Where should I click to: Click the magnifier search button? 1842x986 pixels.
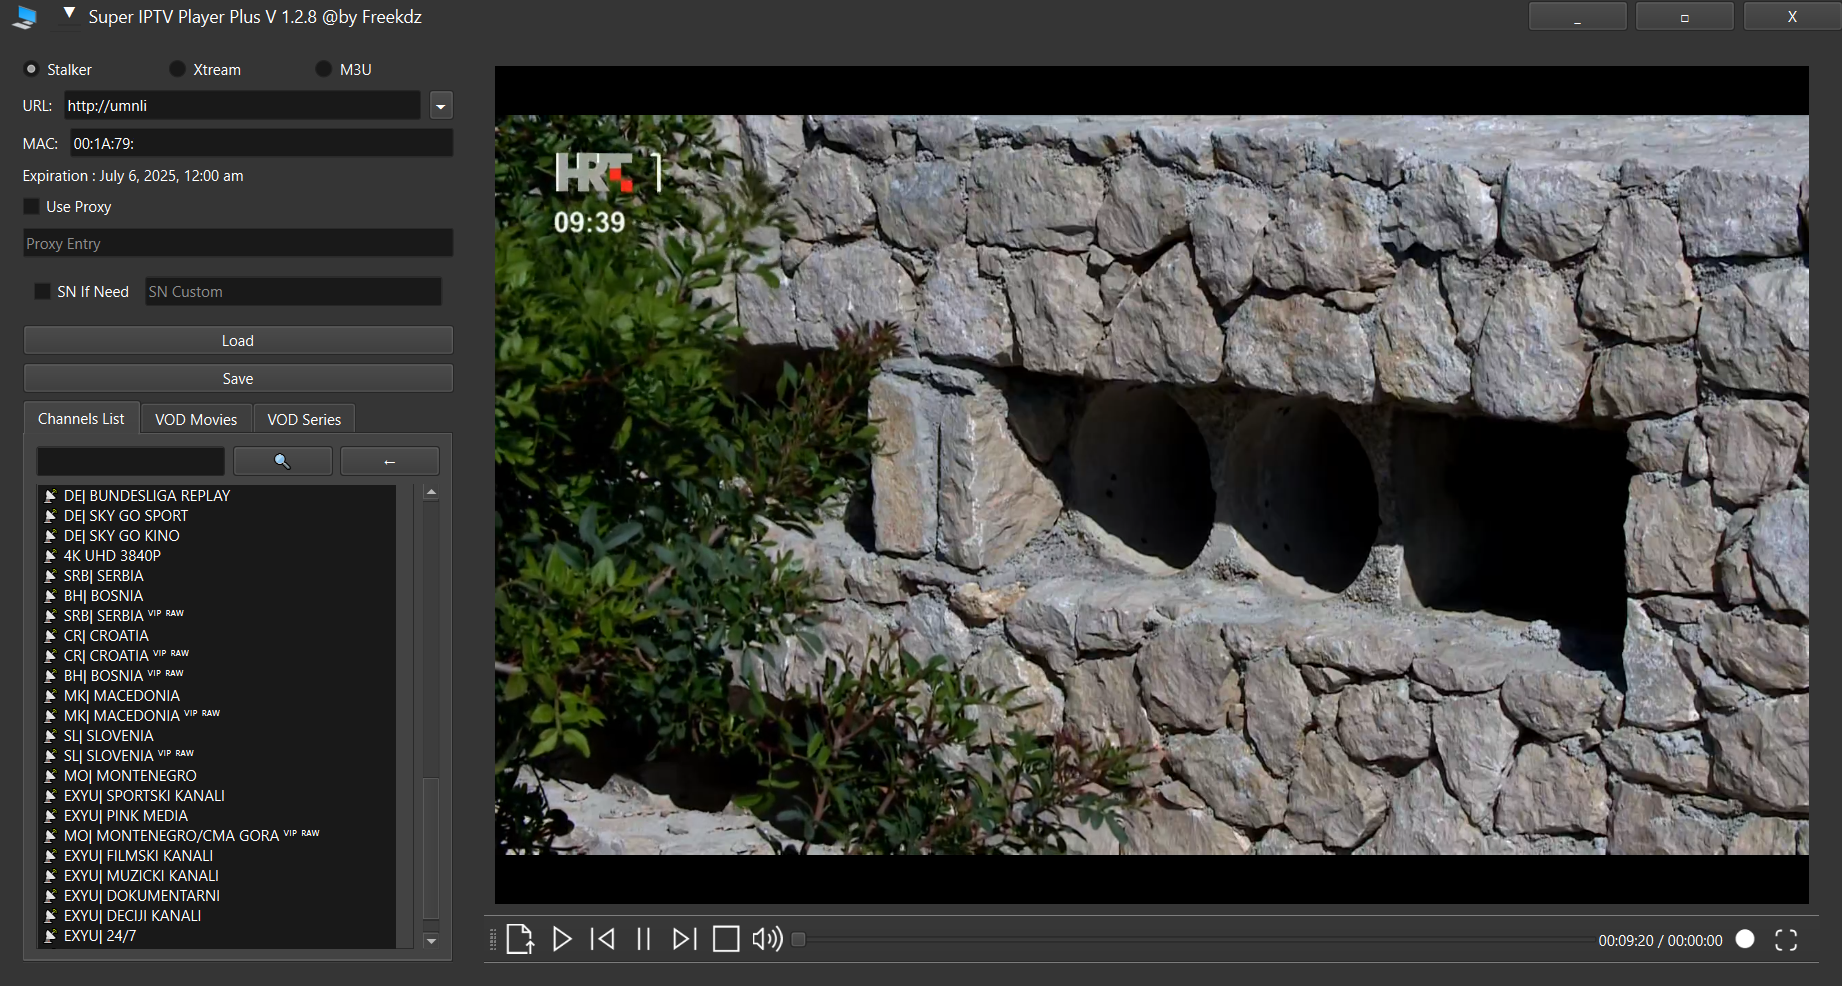[x=283, y=461]
